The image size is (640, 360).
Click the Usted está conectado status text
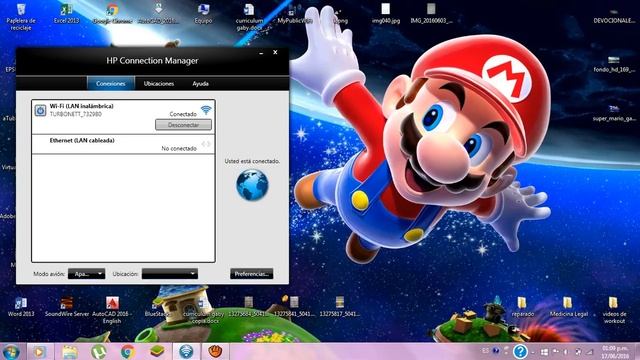pos(252,161)
